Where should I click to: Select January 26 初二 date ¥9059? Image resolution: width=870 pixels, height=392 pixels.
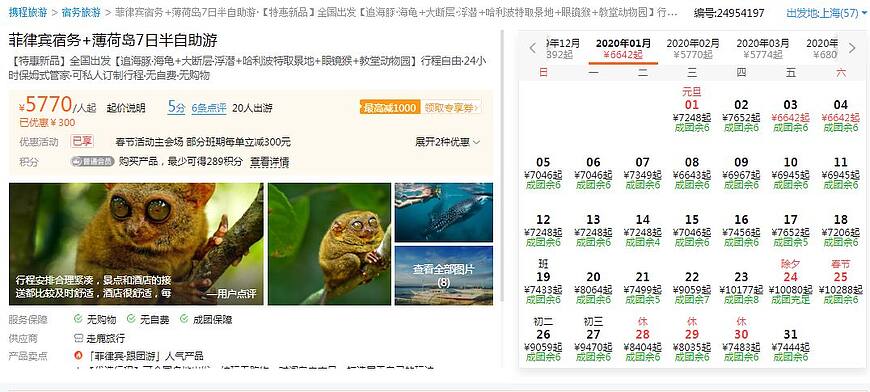point(543,339)
